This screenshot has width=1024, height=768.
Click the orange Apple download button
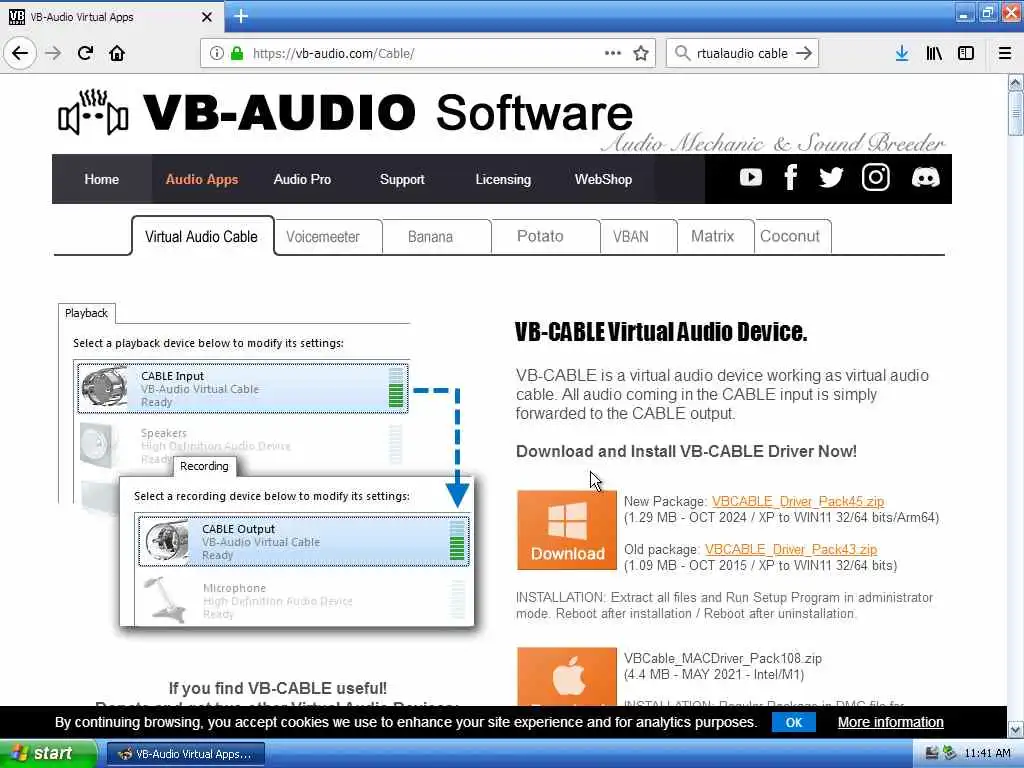[x=567, y=676]
